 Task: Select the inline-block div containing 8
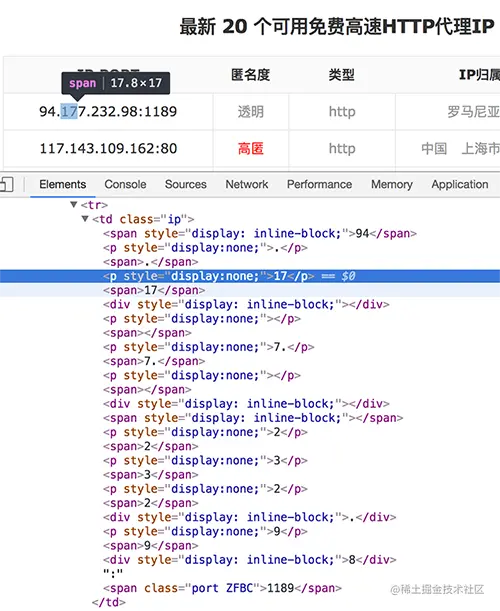(x=249, y=560)
